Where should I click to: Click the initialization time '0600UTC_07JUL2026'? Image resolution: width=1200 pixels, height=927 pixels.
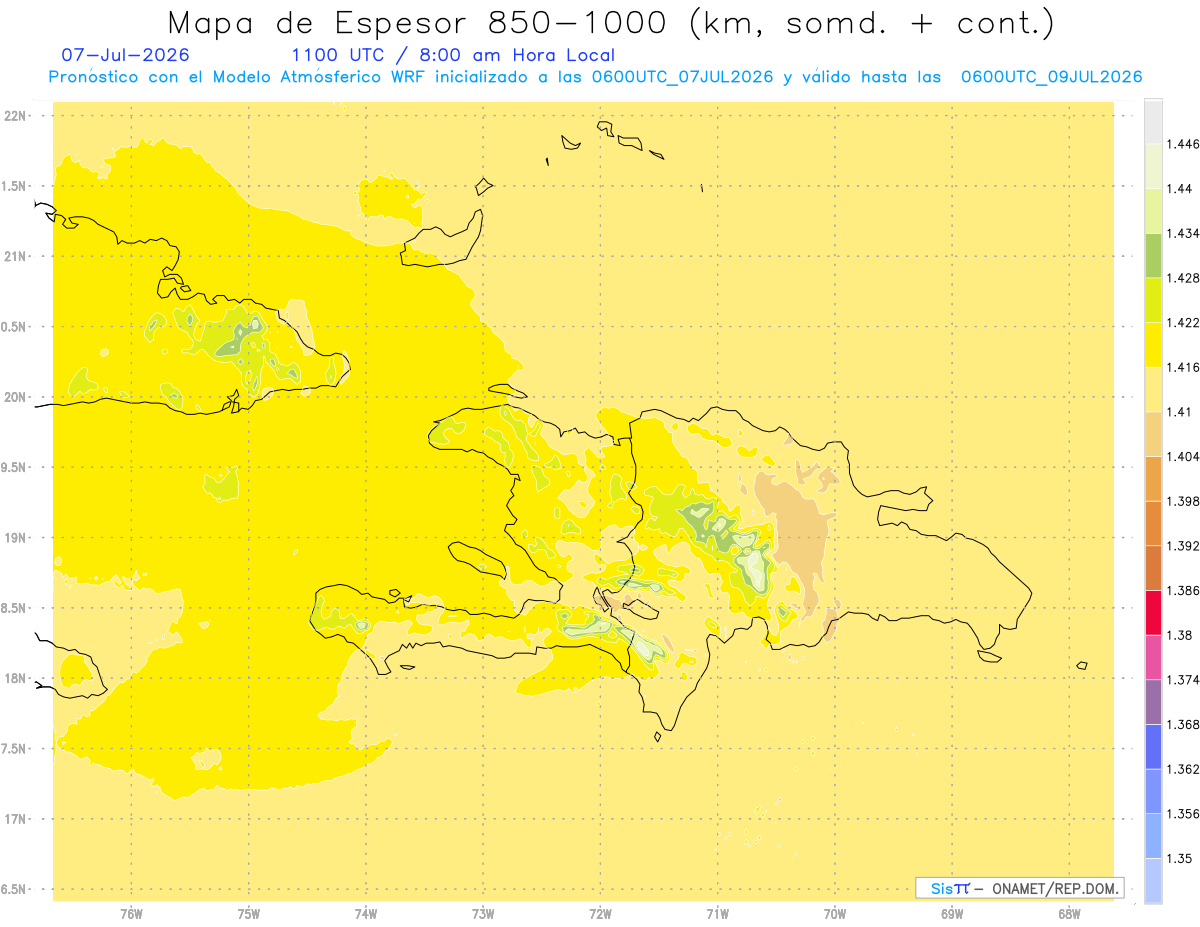pyautogui.click(x=684, y=77)
